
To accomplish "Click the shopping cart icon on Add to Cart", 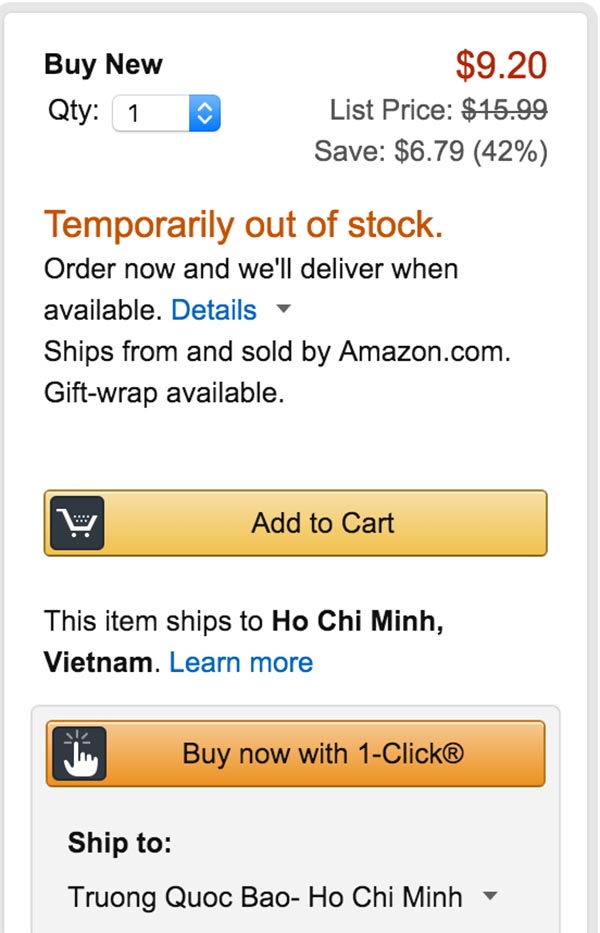I will (x=77, y=522).
